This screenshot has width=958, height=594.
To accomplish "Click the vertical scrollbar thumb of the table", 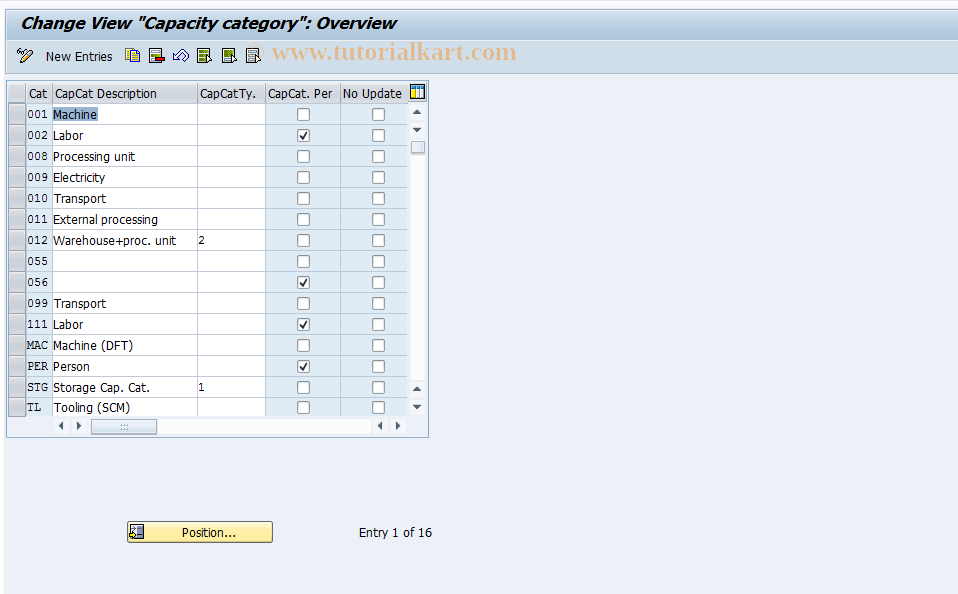I will point(418,147).
